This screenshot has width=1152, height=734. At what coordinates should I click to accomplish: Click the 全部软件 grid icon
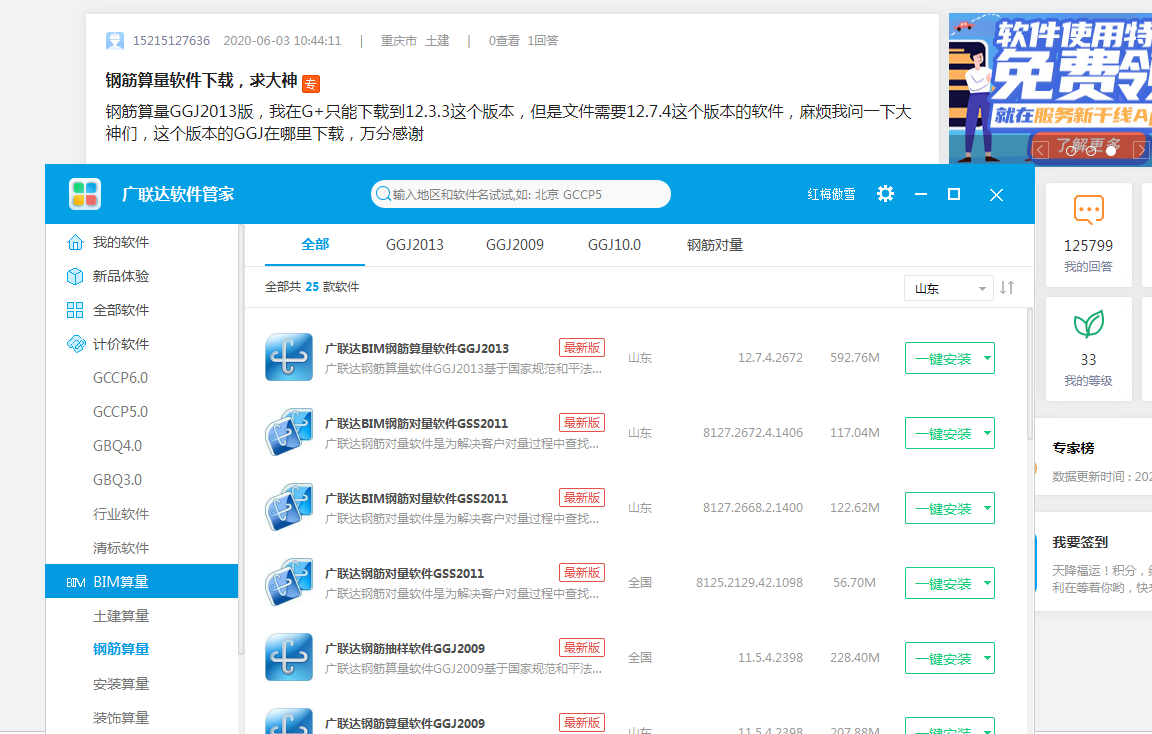(75, 310)
